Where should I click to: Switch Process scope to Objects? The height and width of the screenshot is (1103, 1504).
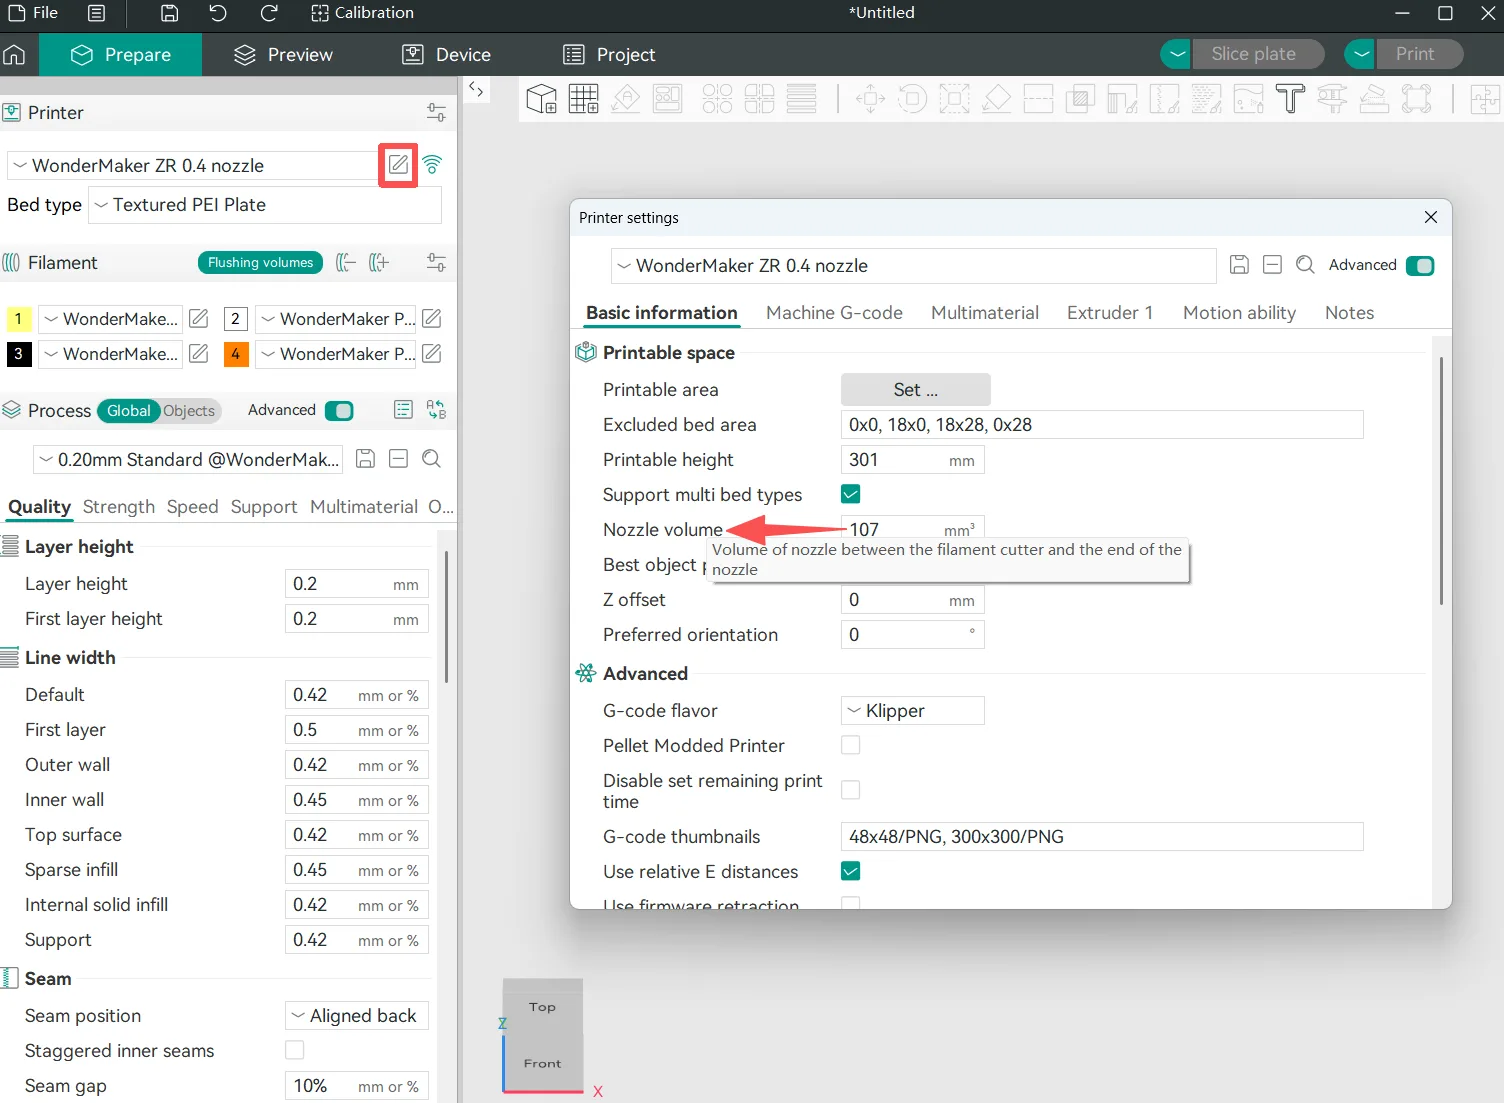189,410
